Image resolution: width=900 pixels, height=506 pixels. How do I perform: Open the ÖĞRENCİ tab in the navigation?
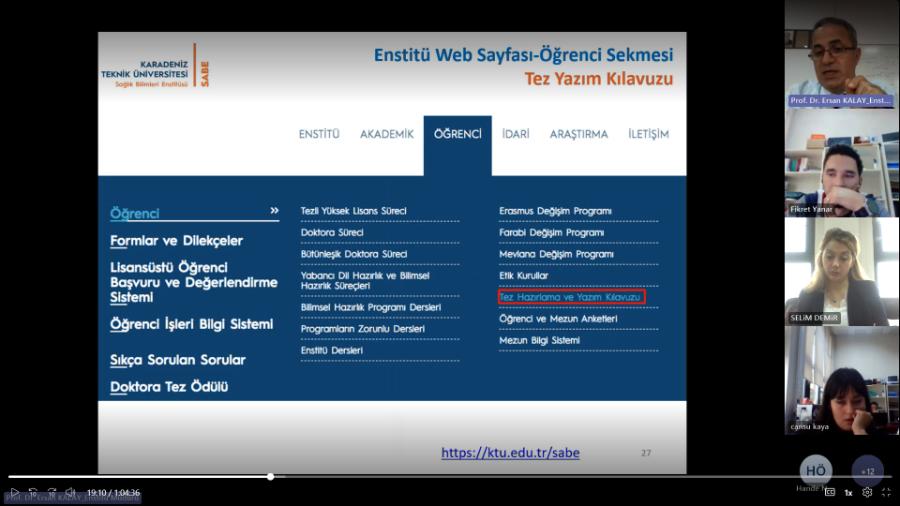point(457,134)
